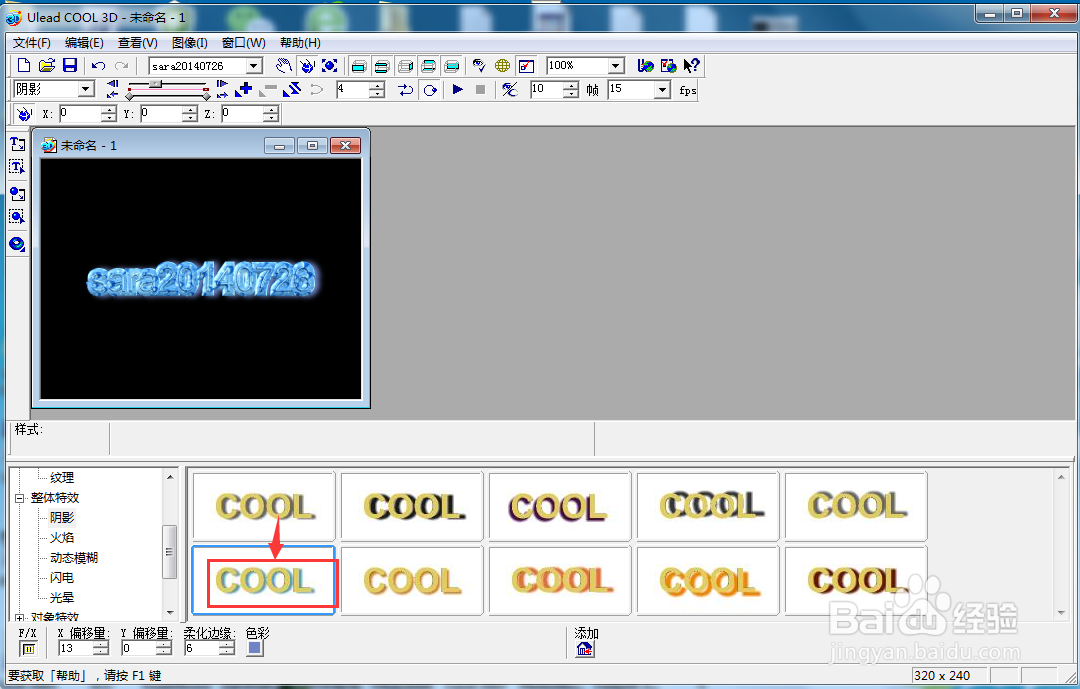Click the globe grid icon
The image size is (1080, 689).
503,65
